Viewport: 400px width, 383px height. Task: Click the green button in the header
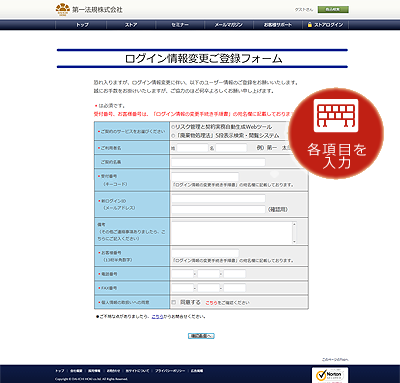click(333, 9)
